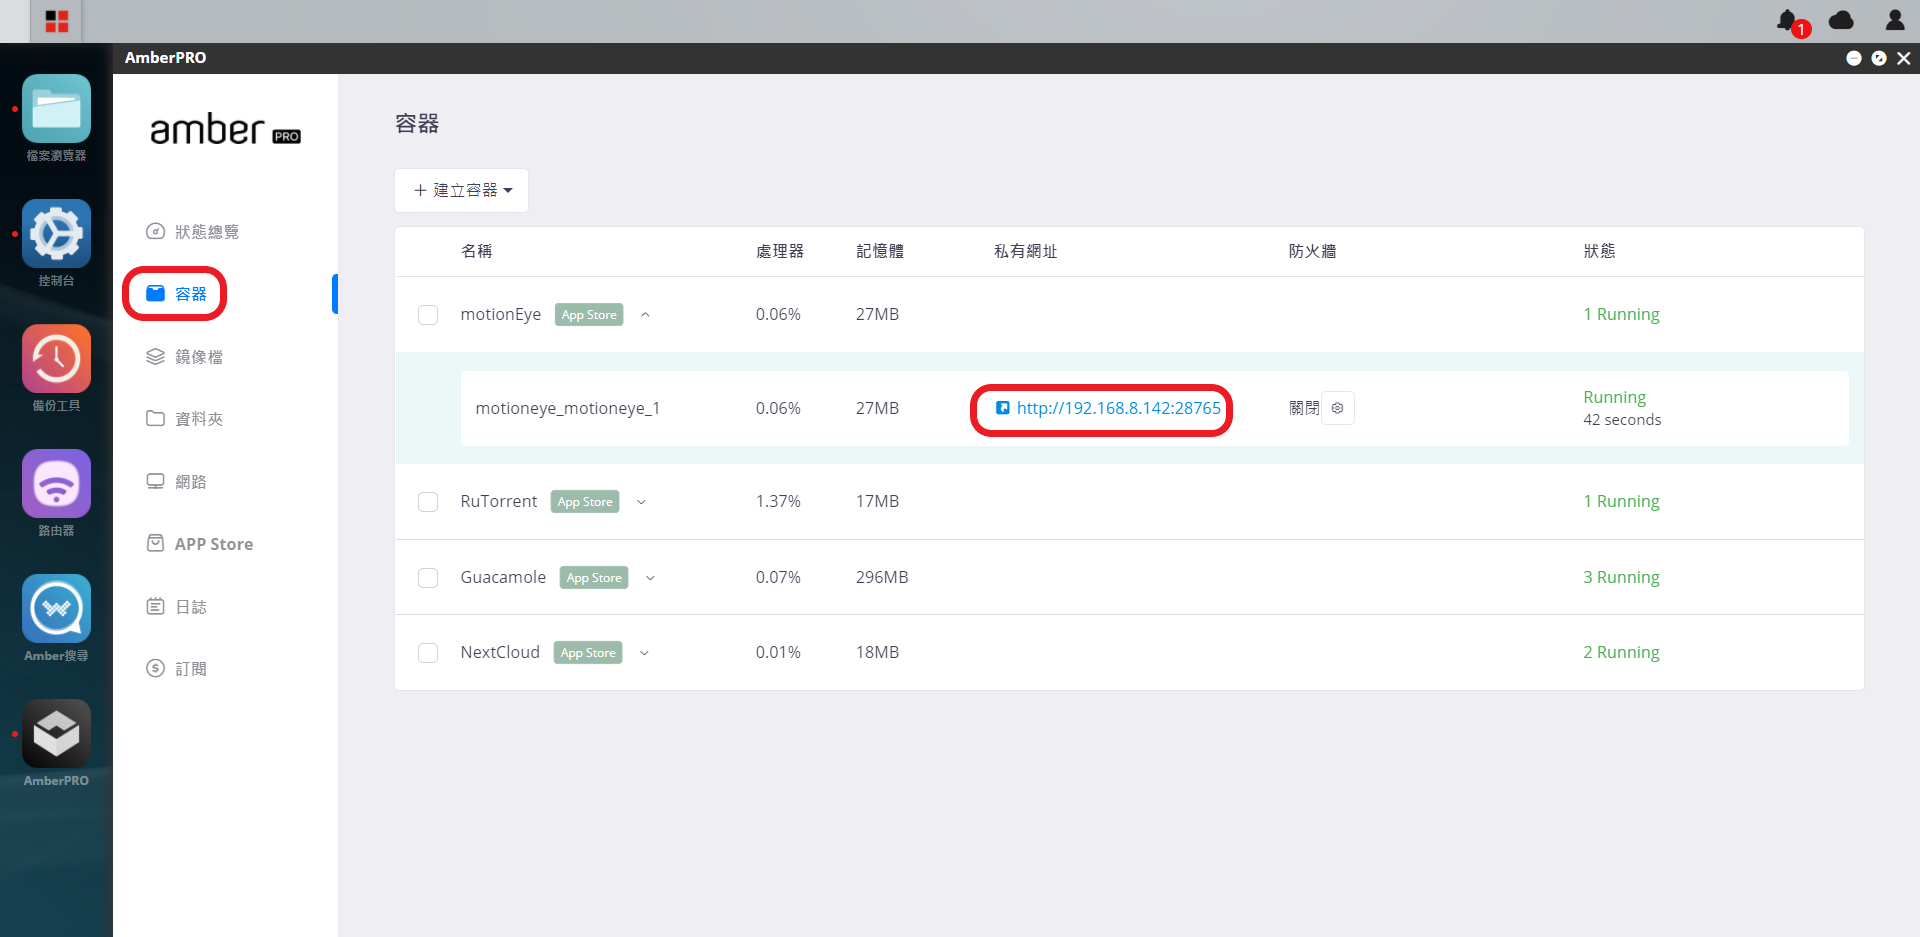The width and height of the screenshot is (1920, 937).
Task: Click the 防火牆 column header
Action: pos(1313,251)
